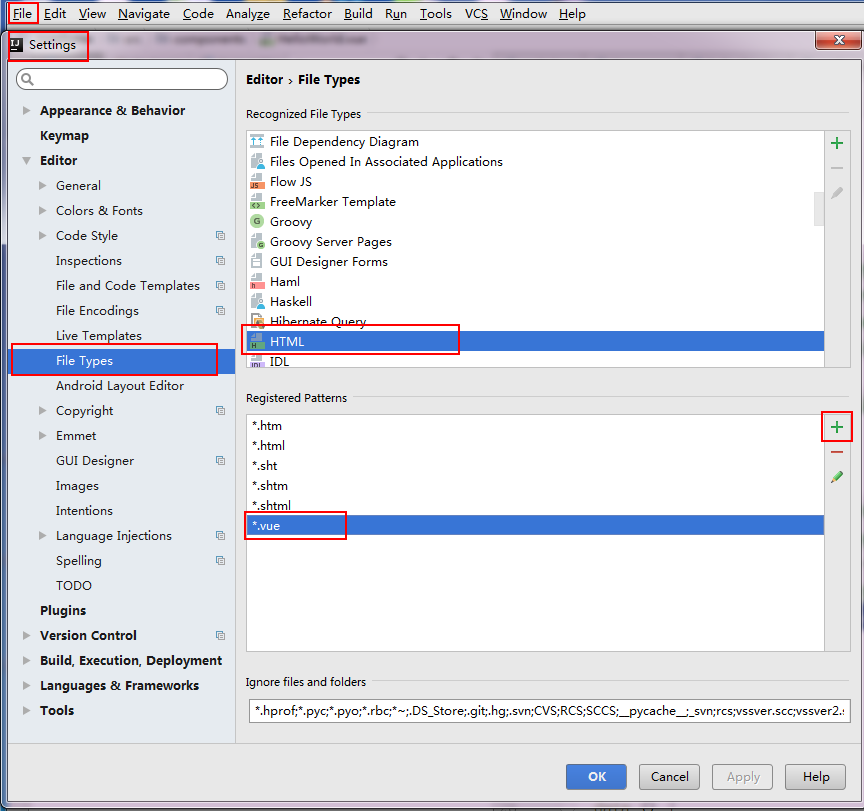Expand Colors & Fonts subsection

[42, 210]
